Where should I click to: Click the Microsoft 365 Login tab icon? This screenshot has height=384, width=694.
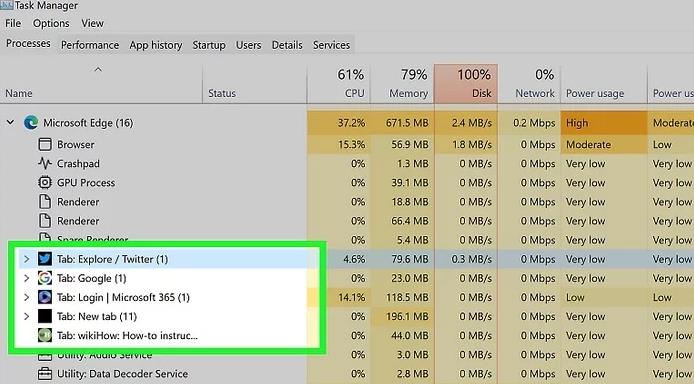(x=45, y=297)
